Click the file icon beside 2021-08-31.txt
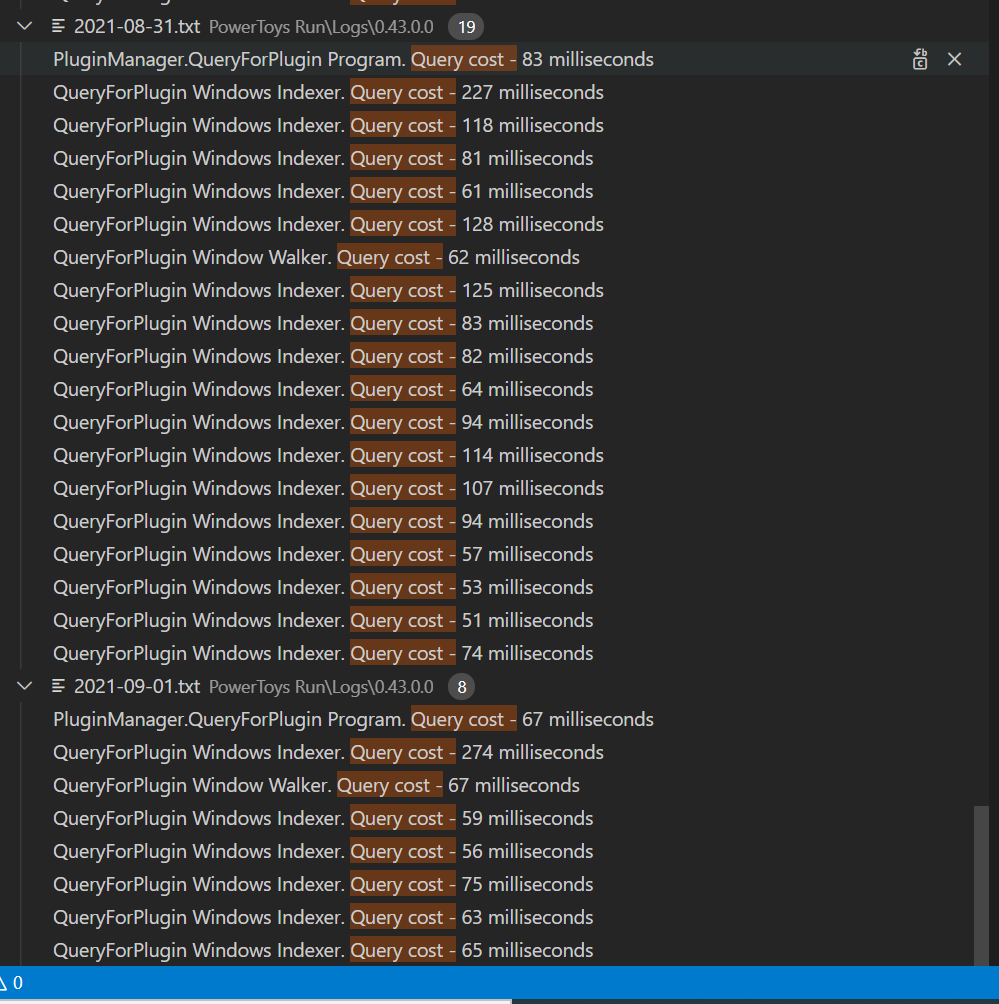 point(58,26)
